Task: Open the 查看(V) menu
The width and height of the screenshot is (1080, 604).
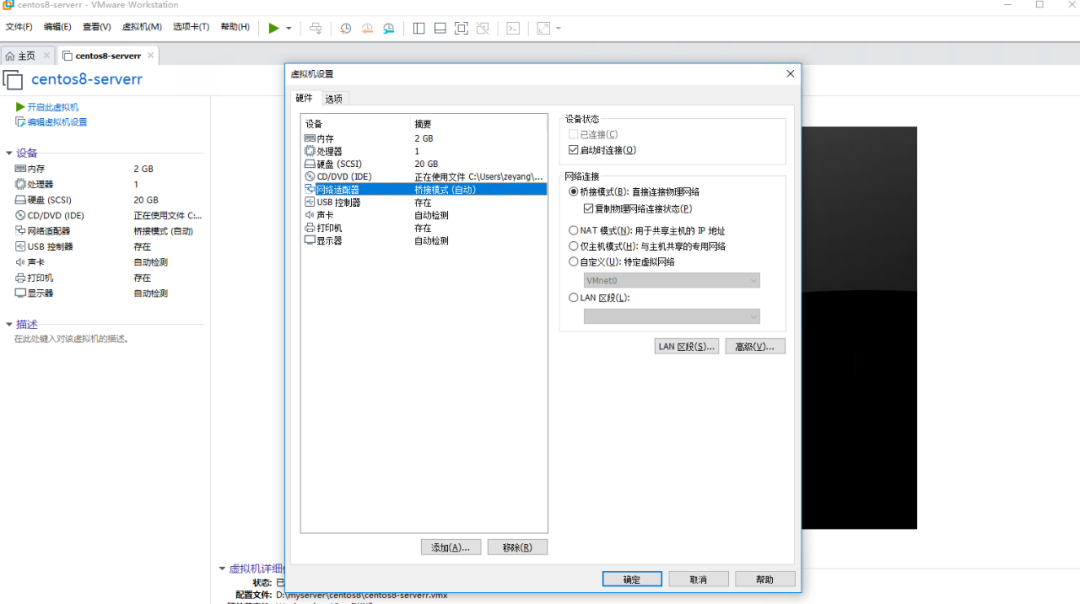Action: (96, 27)
